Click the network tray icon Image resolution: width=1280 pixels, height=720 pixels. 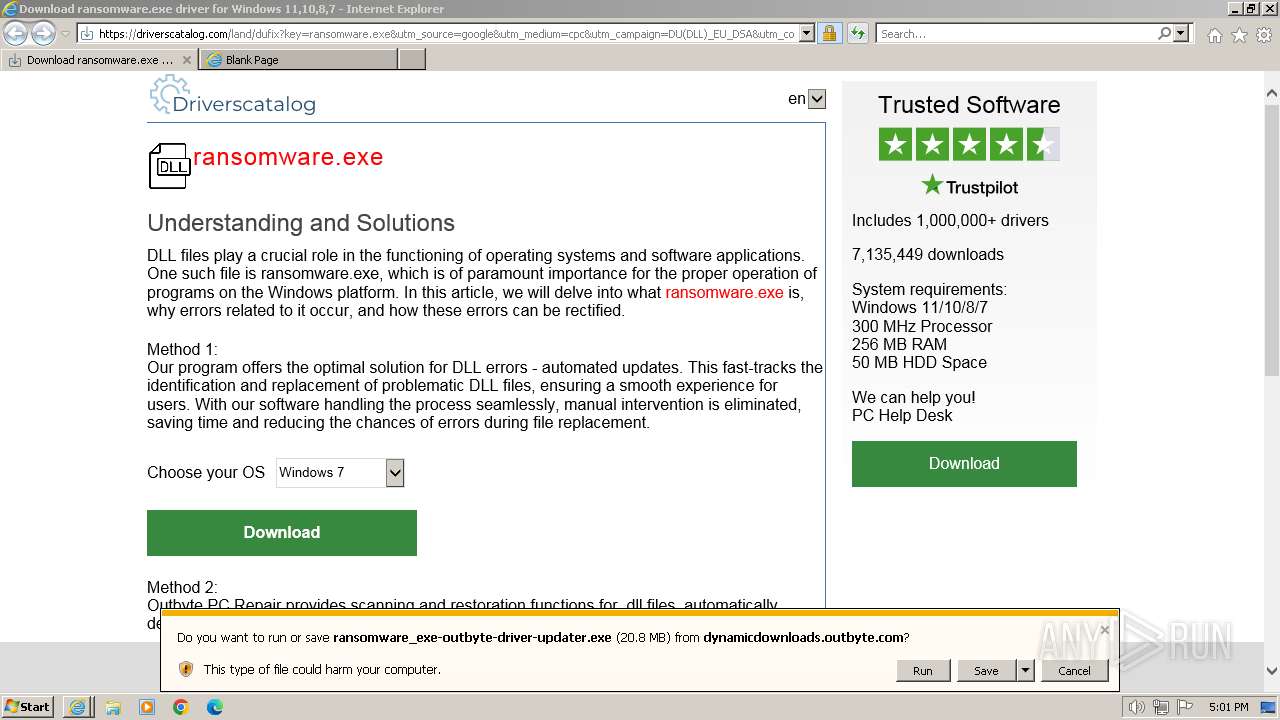coord(1161,707)
